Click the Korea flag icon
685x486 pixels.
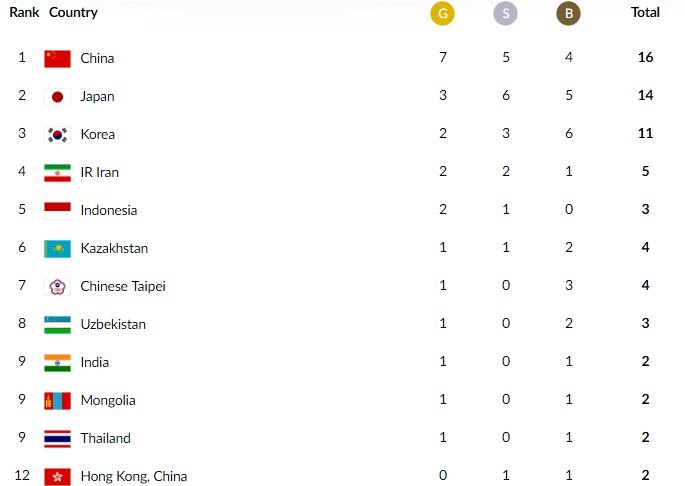click(57, 134)
